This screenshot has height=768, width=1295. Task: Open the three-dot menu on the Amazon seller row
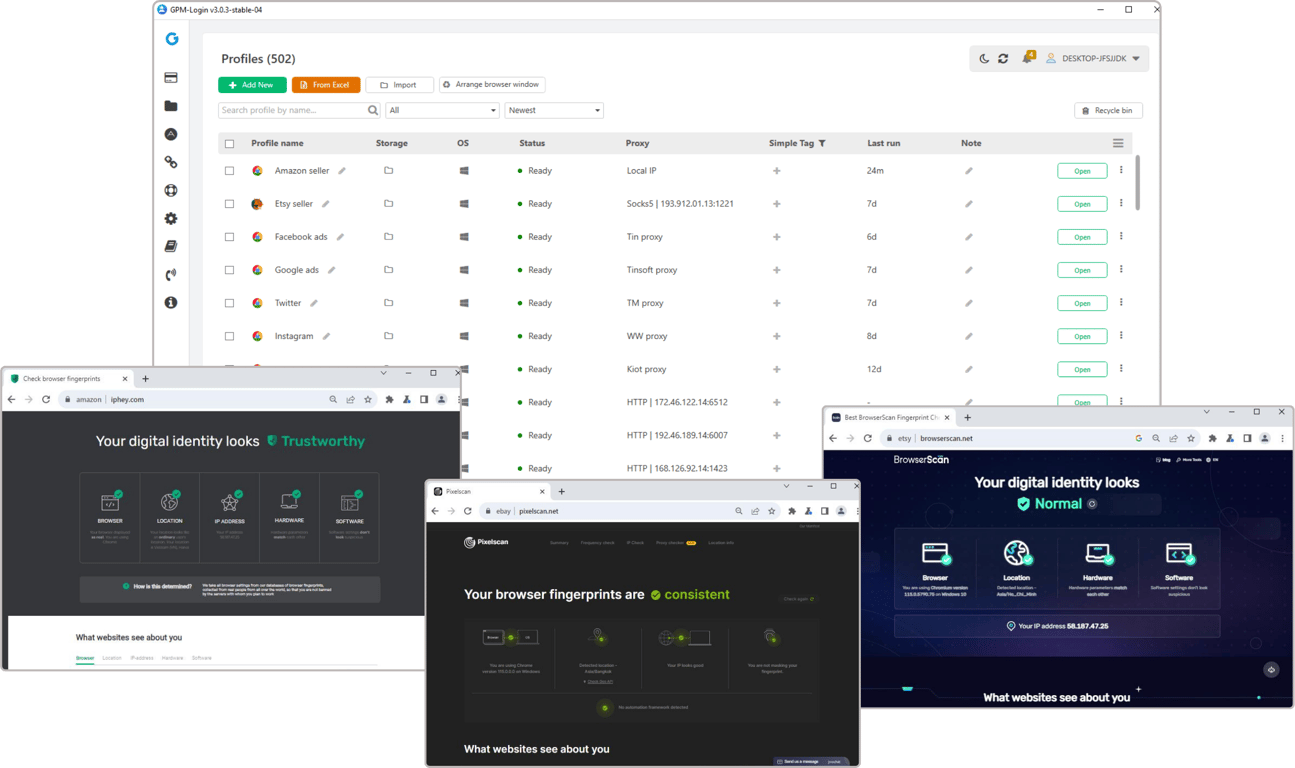pyautogui.click(x=1121, y=170)
